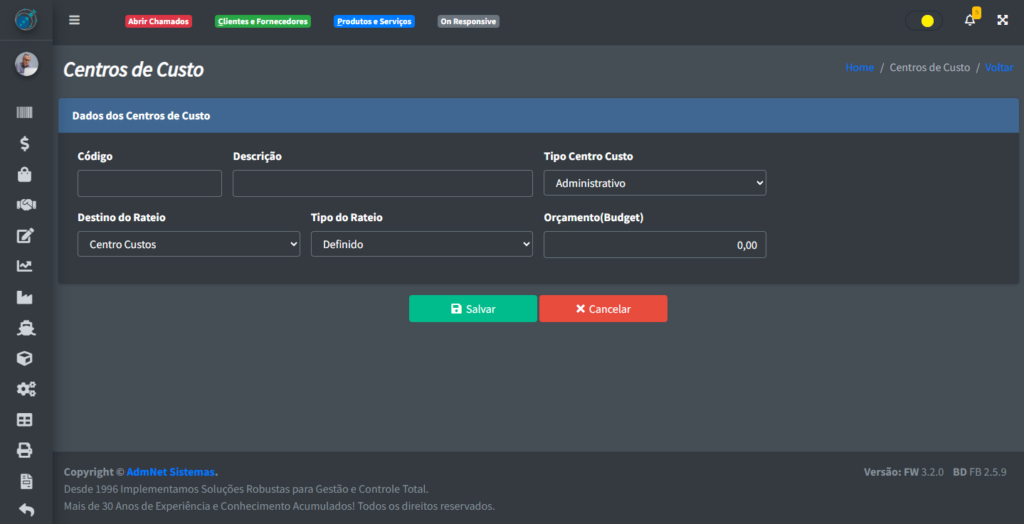Enter fullscreen with the expand icon
Screen dimensions: 1024x524
coord(1002,20)
